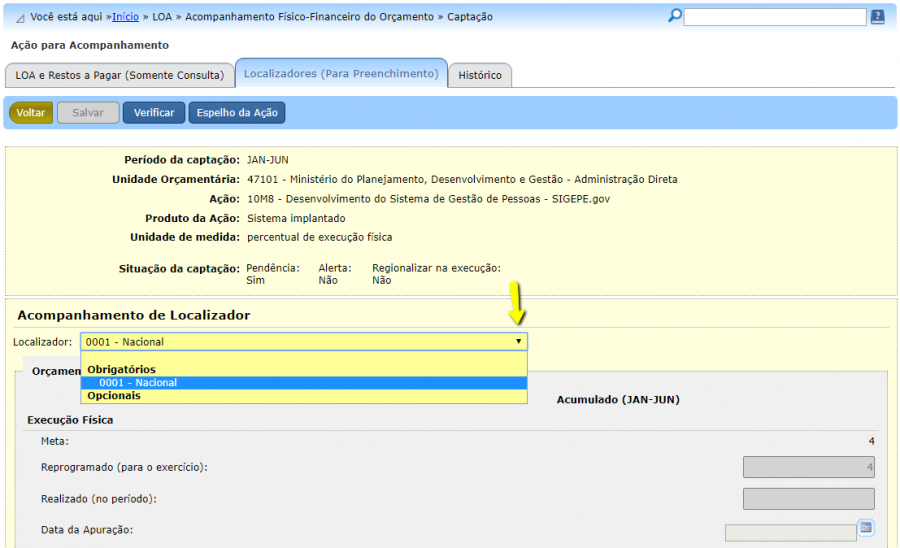Screen dimensions: 900x548
Task: Click the action text '10M8 - Desenvolvimento do Sistema'
Action: pos(429,199)
